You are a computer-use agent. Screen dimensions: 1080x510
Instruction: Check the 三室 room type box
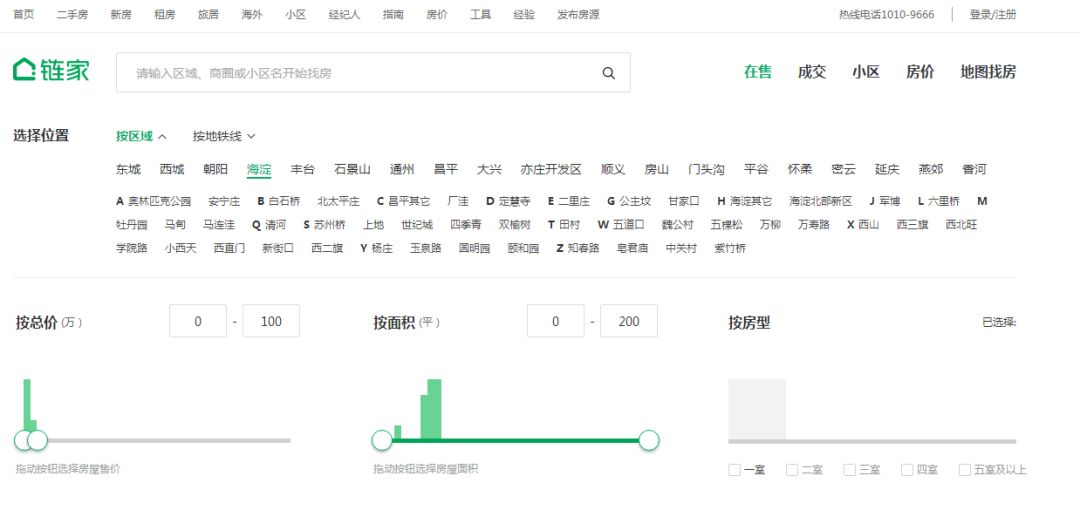point(850,470)
